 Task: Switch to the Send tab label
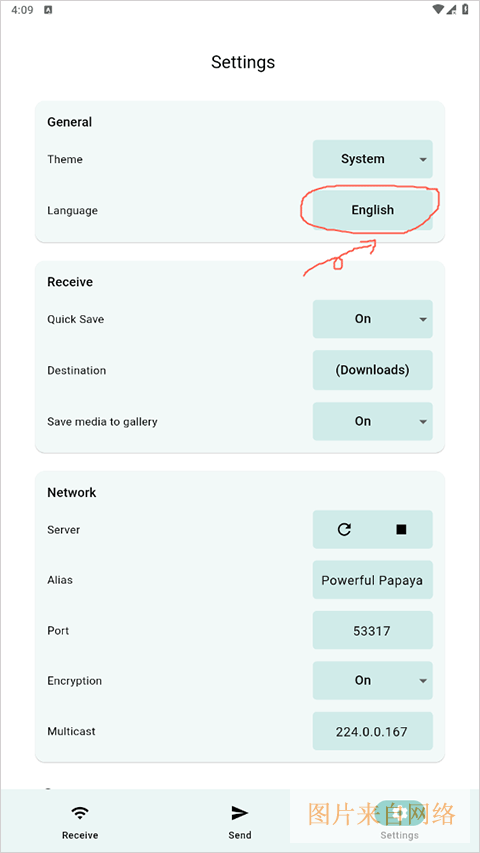coord(240,835)
